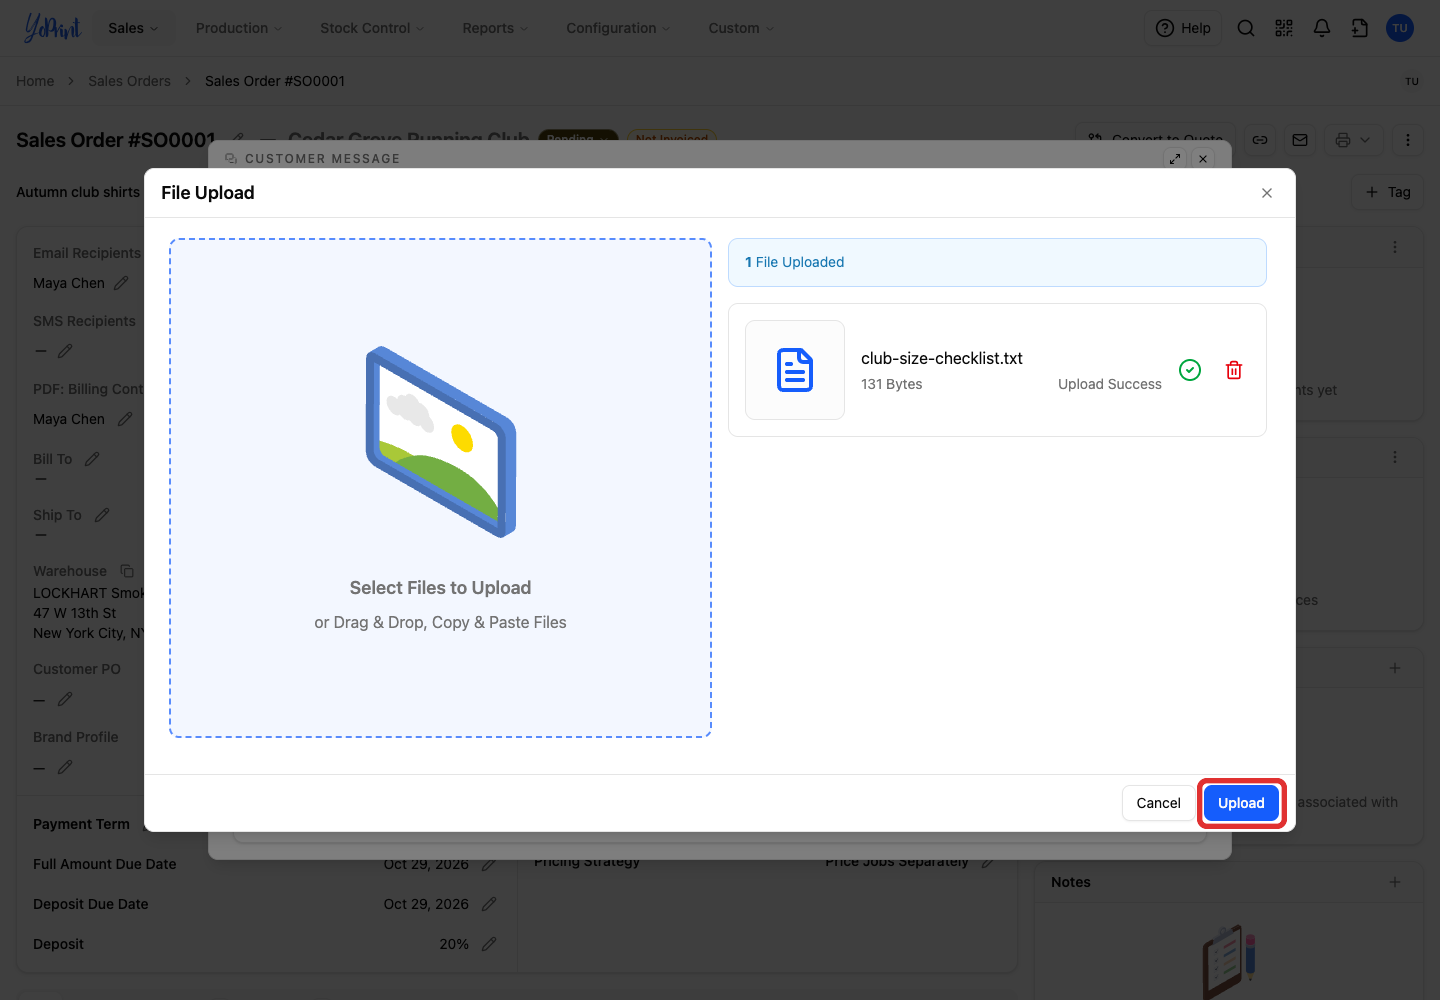Screen dimensions: 1440x1000
Task: Edit Deposit Due Date pencil icon
Action: (489, 904)
